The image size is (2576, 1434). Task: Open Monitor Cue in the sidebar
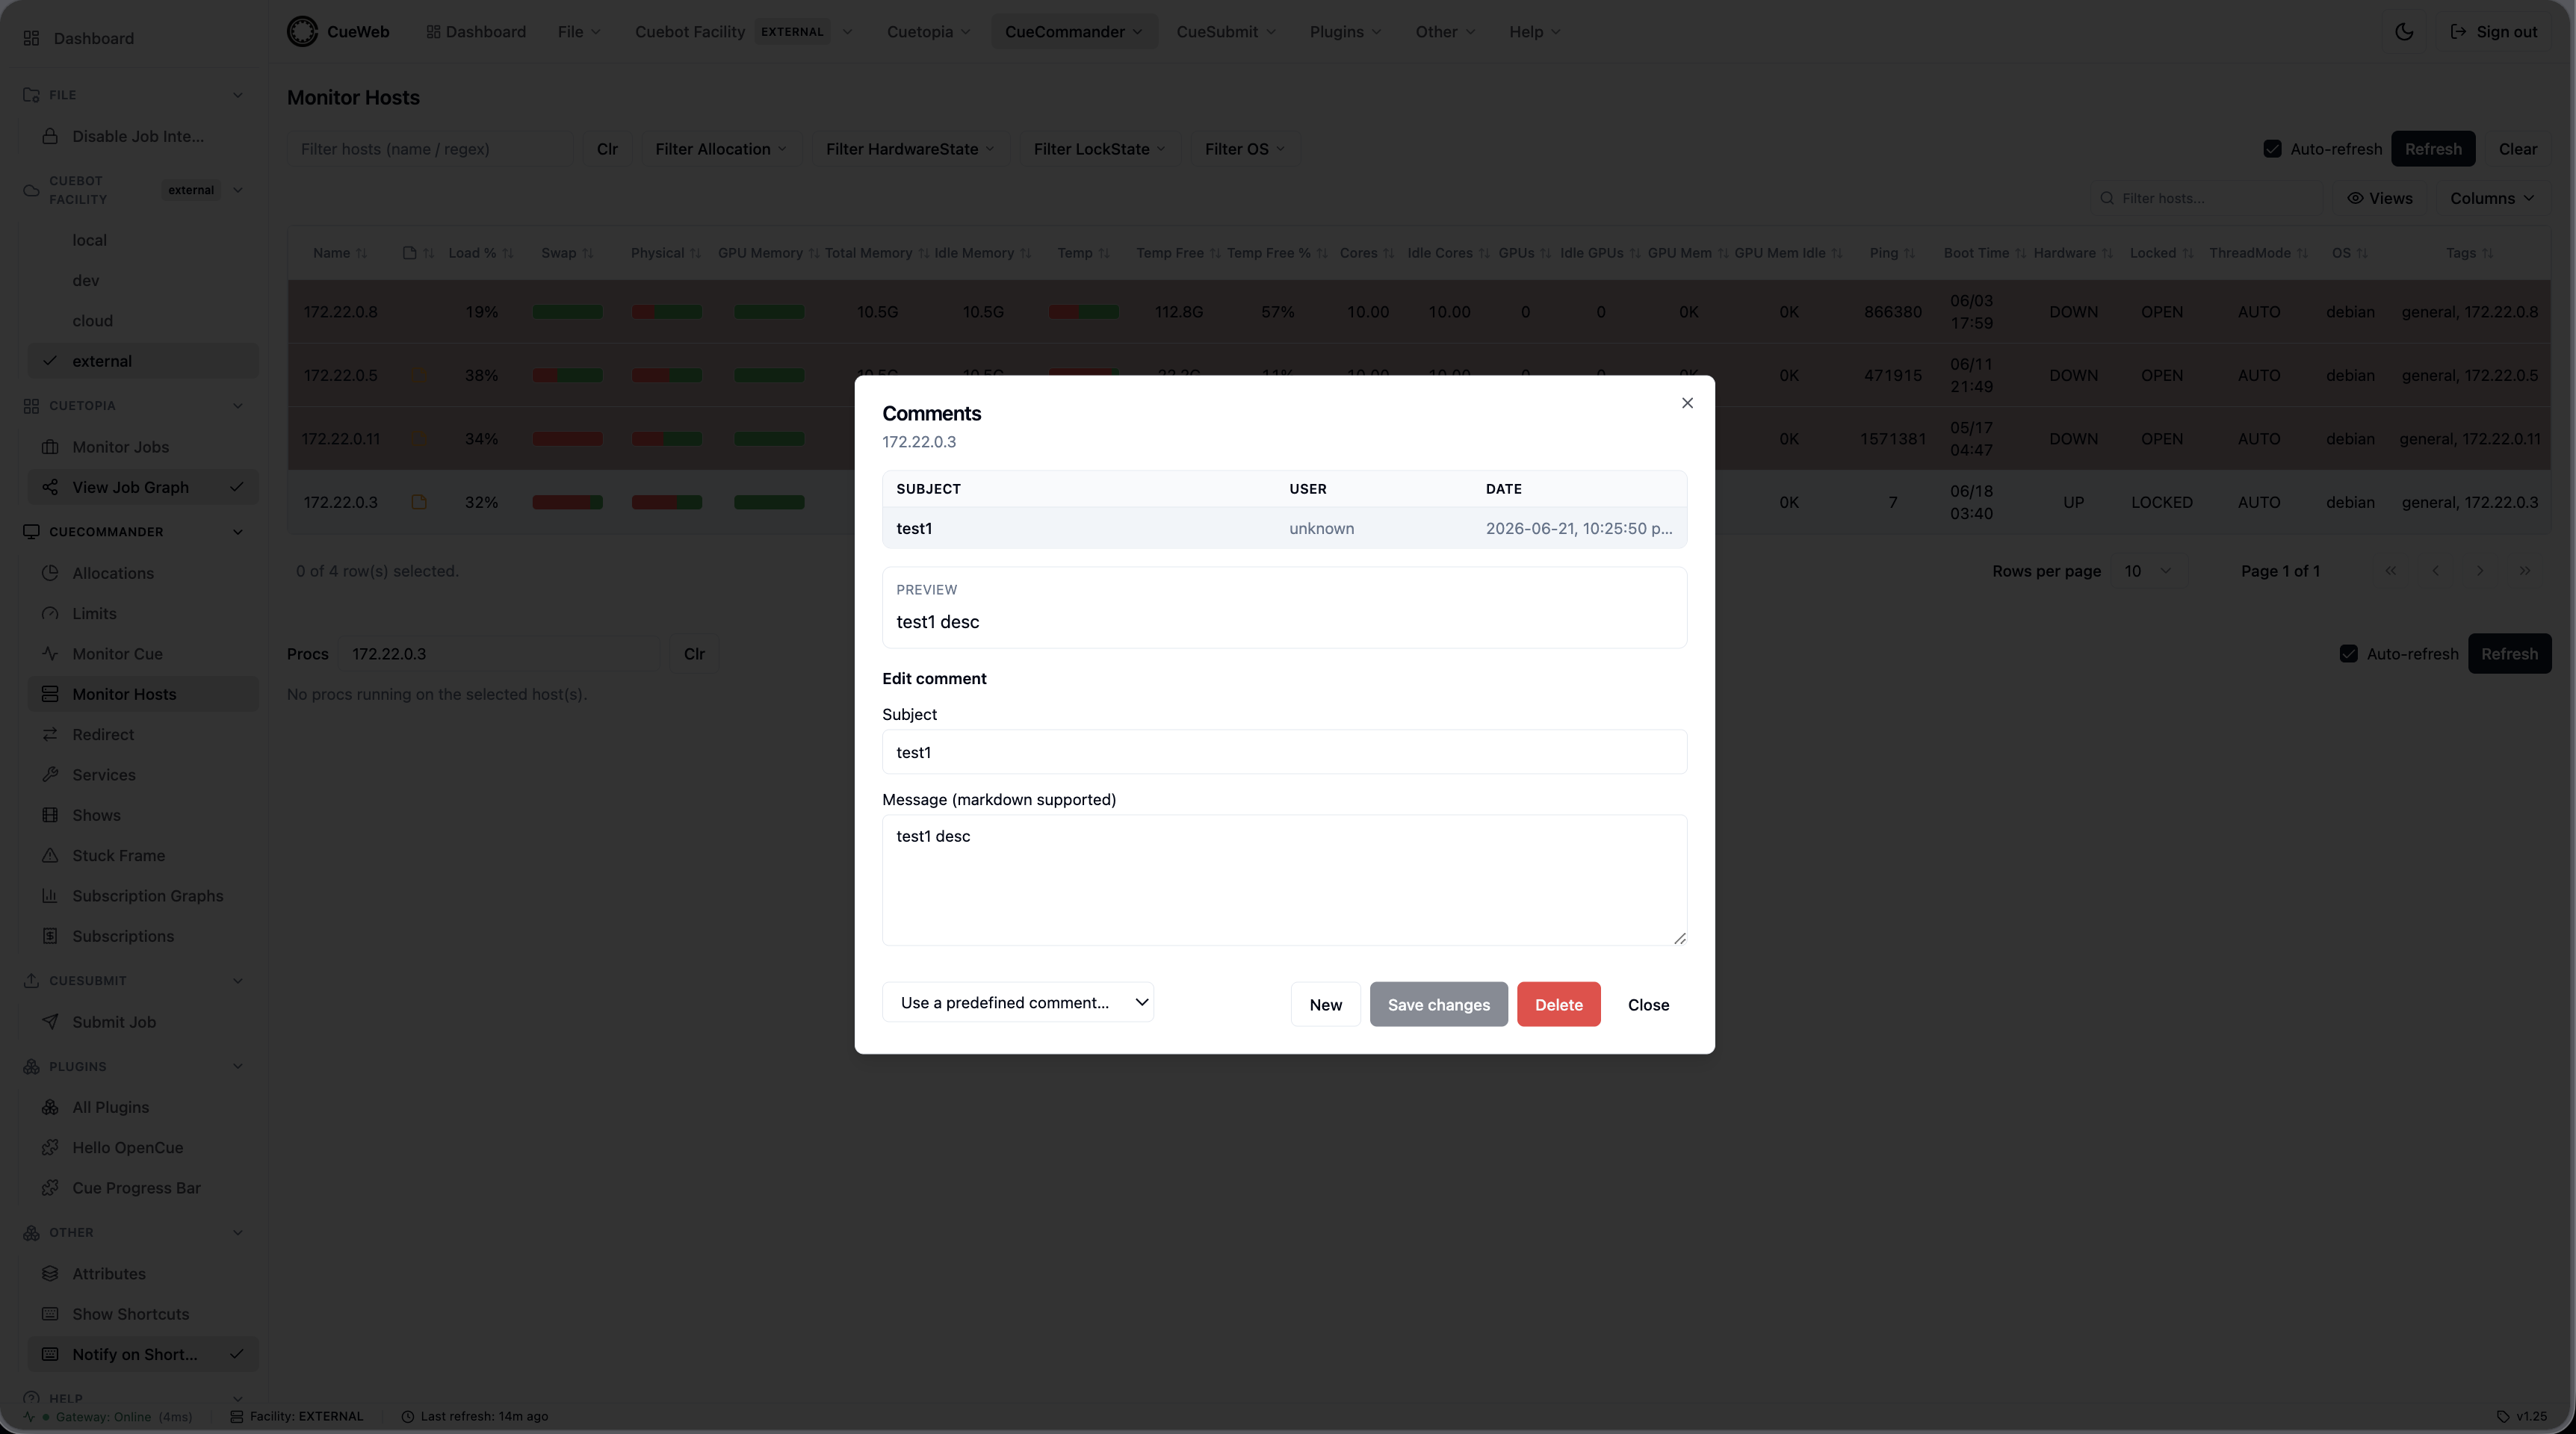(143, 653)
